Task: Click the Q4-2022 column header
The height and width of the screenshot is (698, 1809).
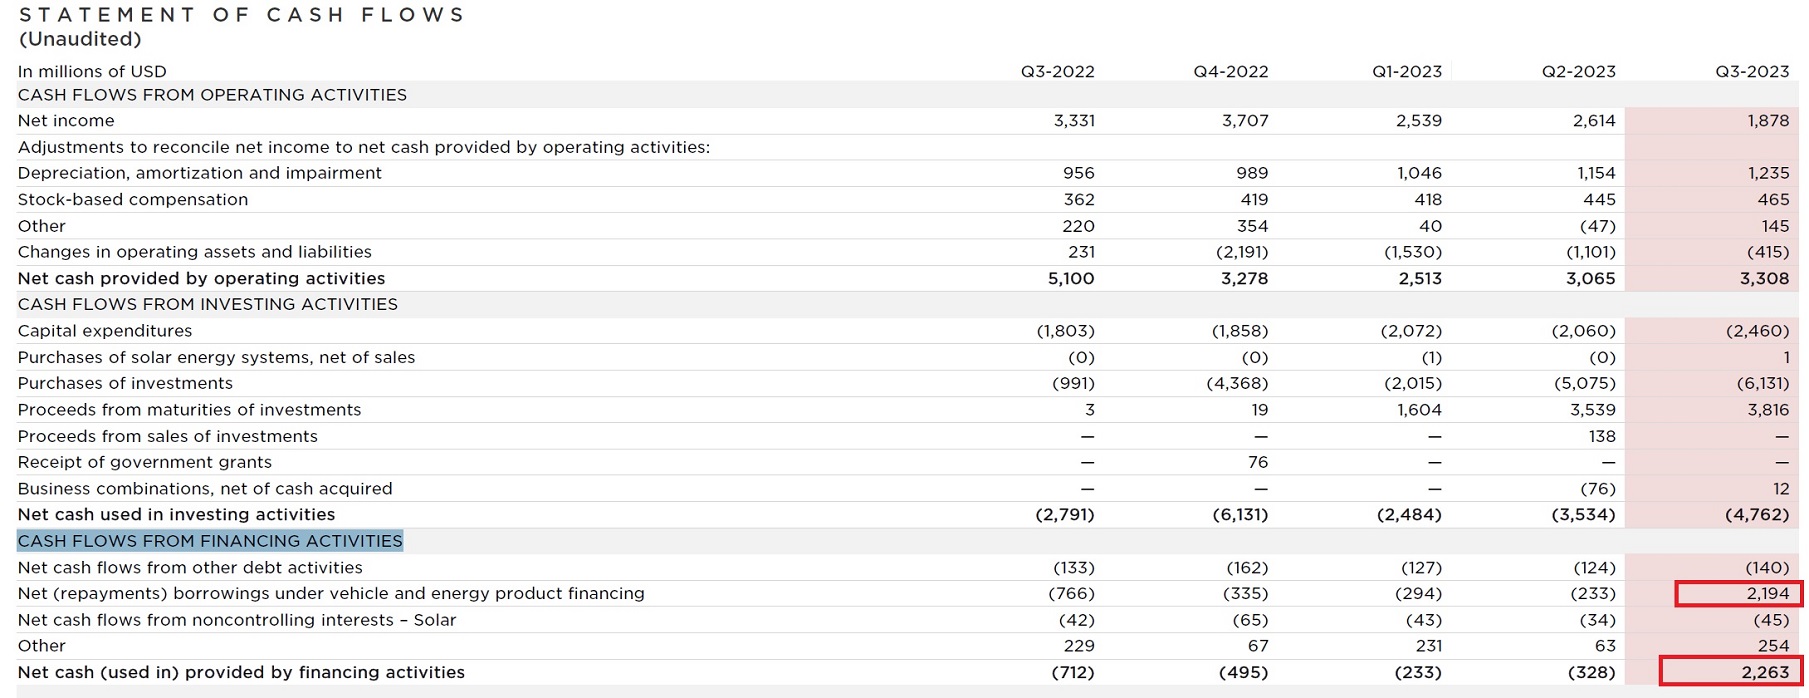Action: [1230, 71]
